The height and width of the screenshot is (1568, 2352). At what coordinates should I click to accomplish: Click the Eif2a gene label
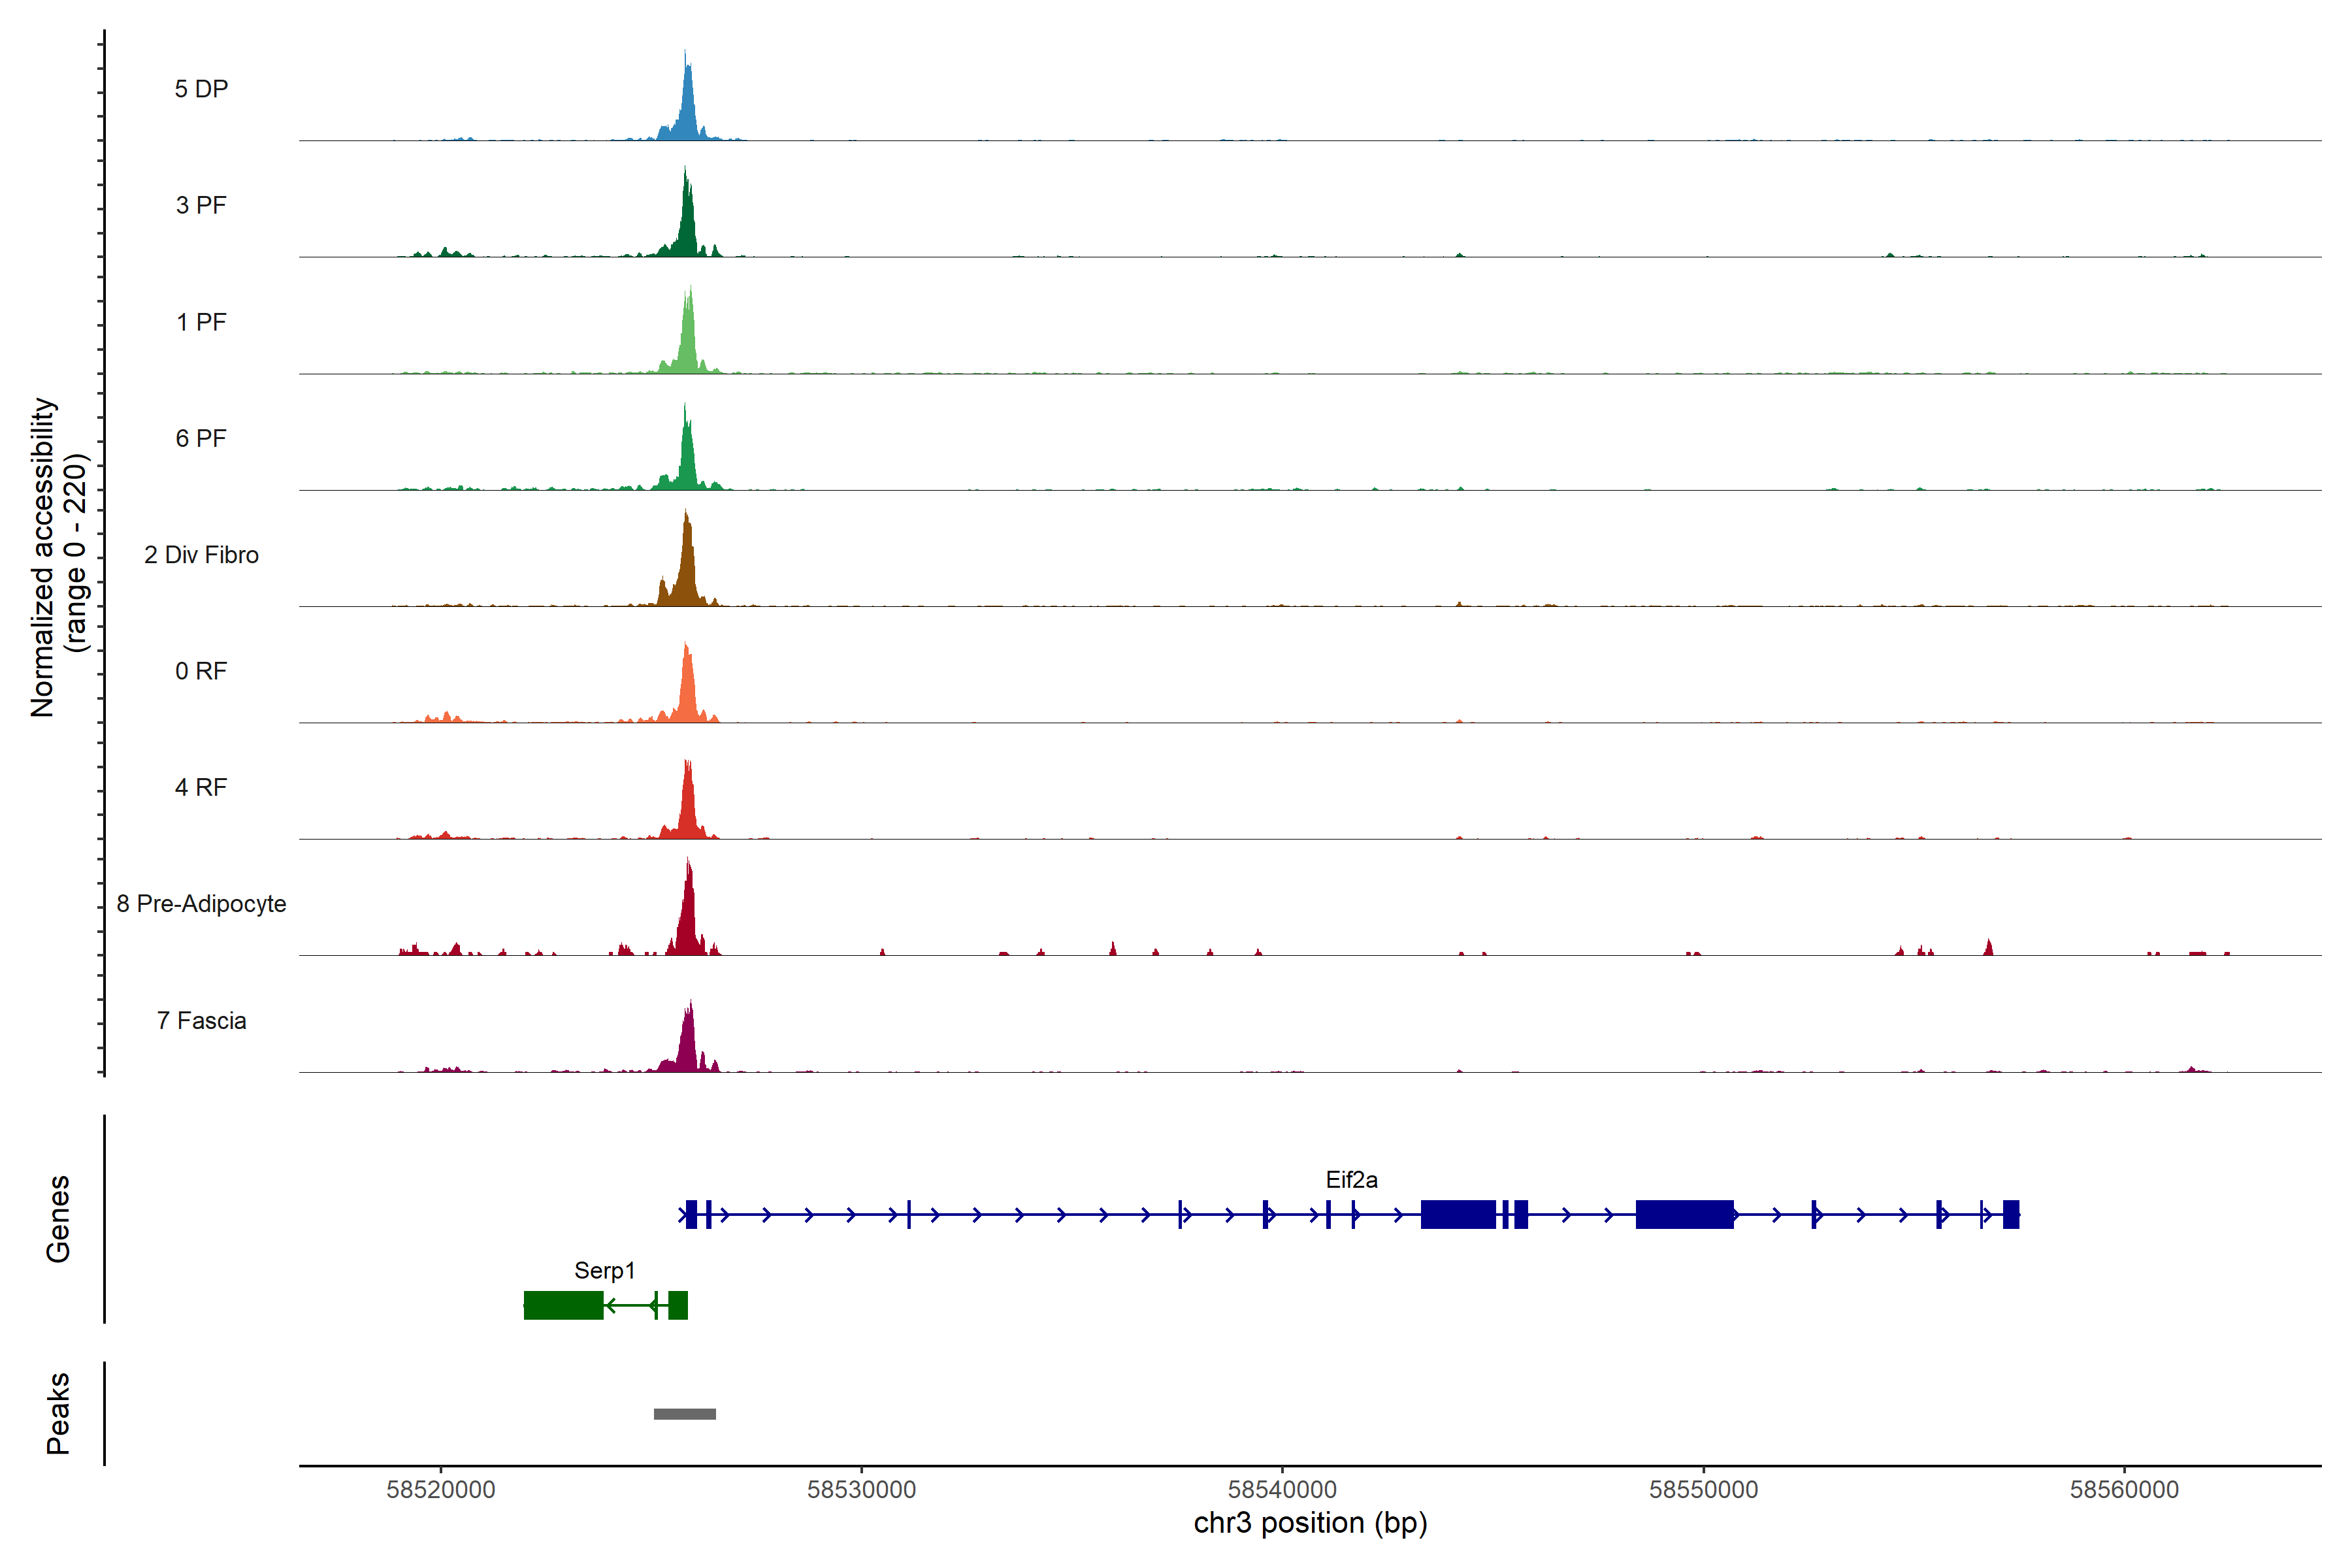coord(1351,1180)
